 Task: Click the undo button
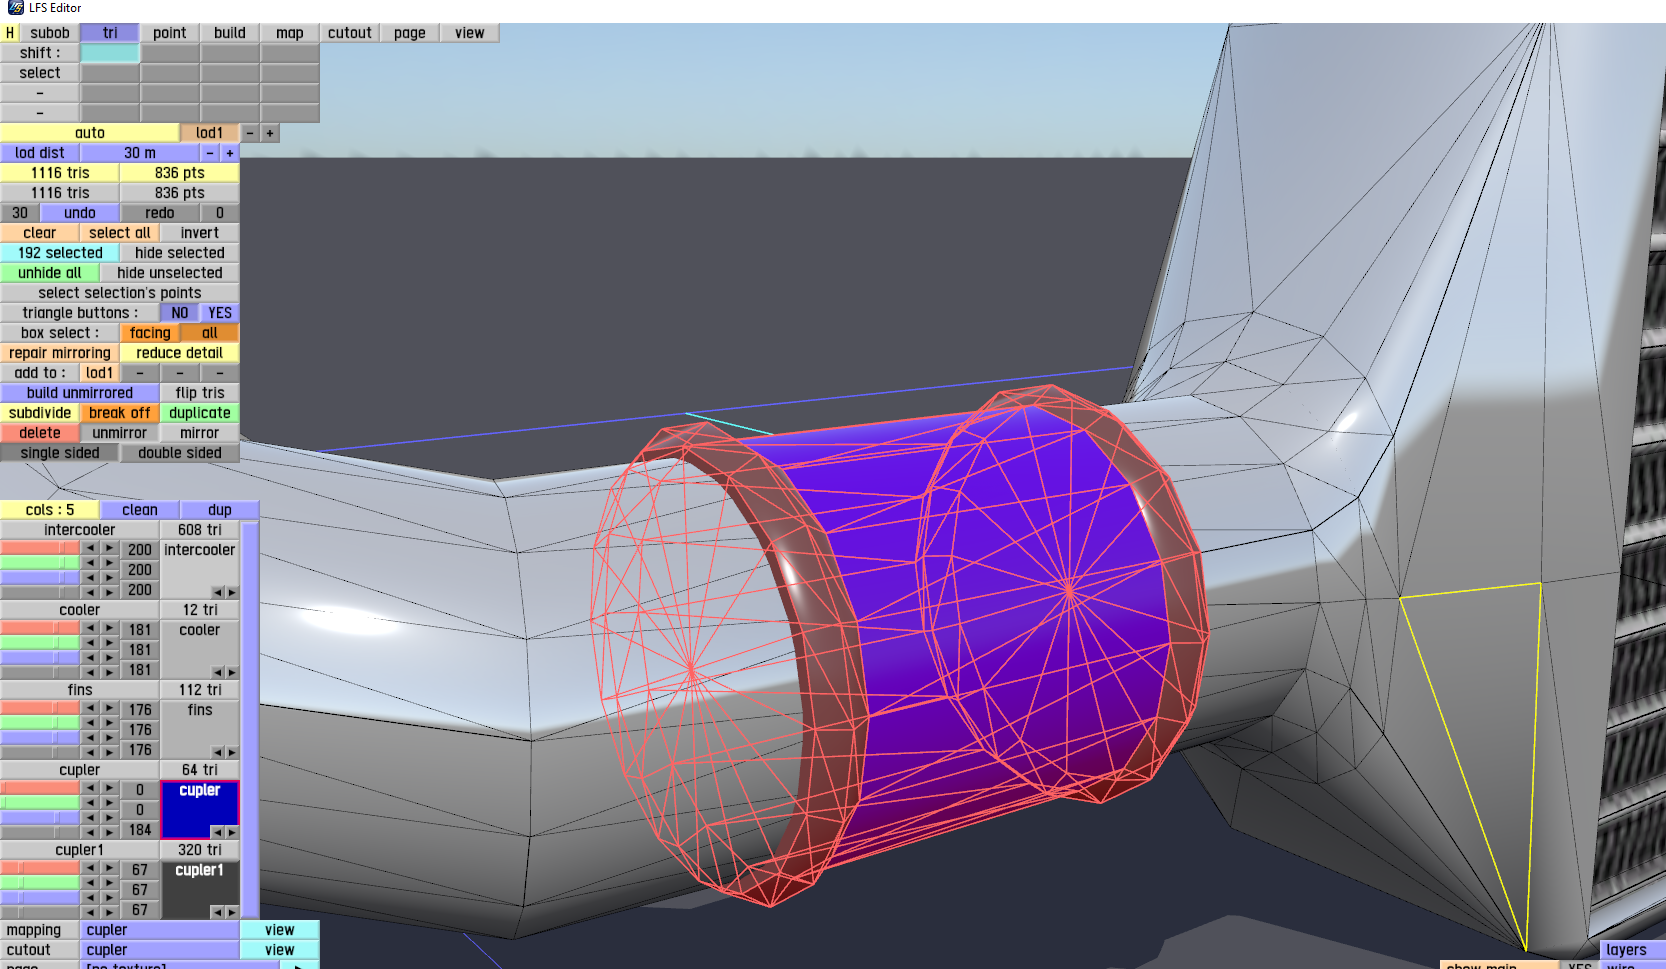pyautogui.click(x=80, y=213)
